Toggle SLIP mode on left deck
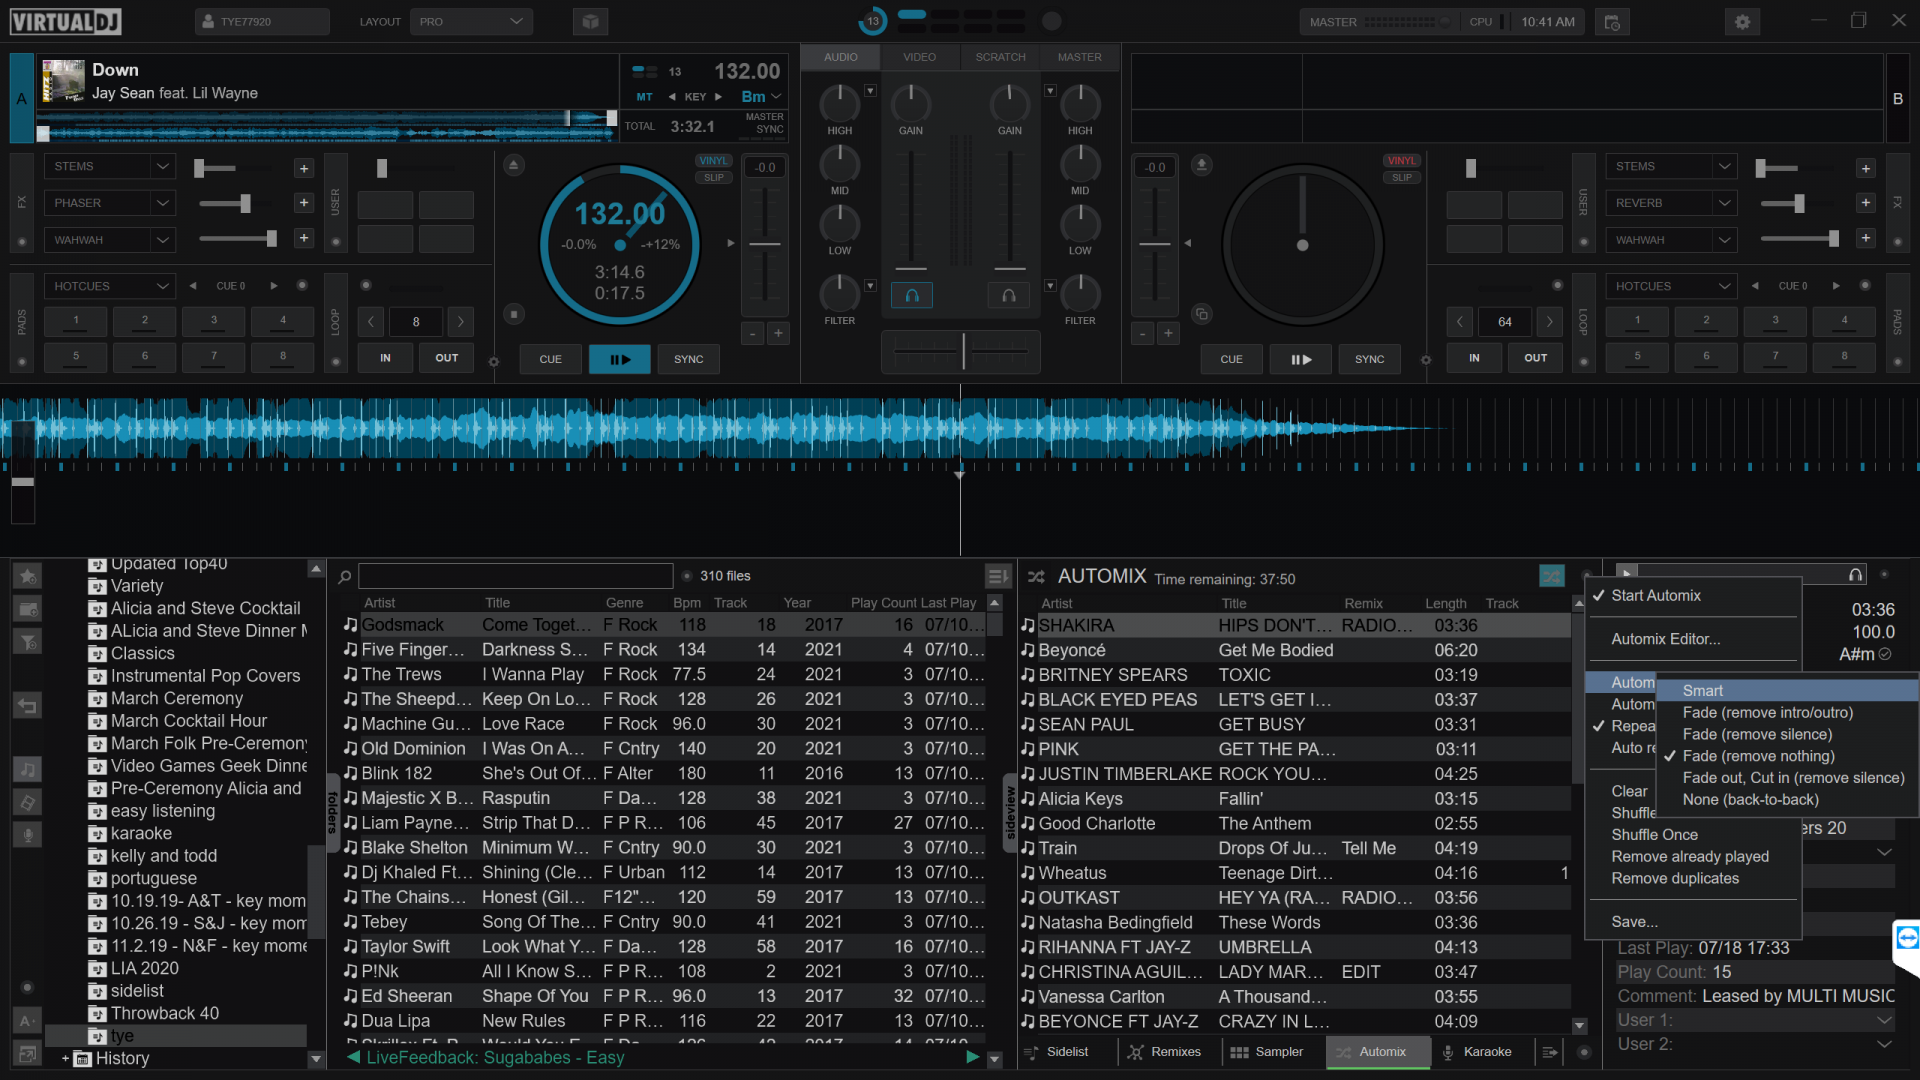Screen dimensions: 1920x1080 coord(713,178)
